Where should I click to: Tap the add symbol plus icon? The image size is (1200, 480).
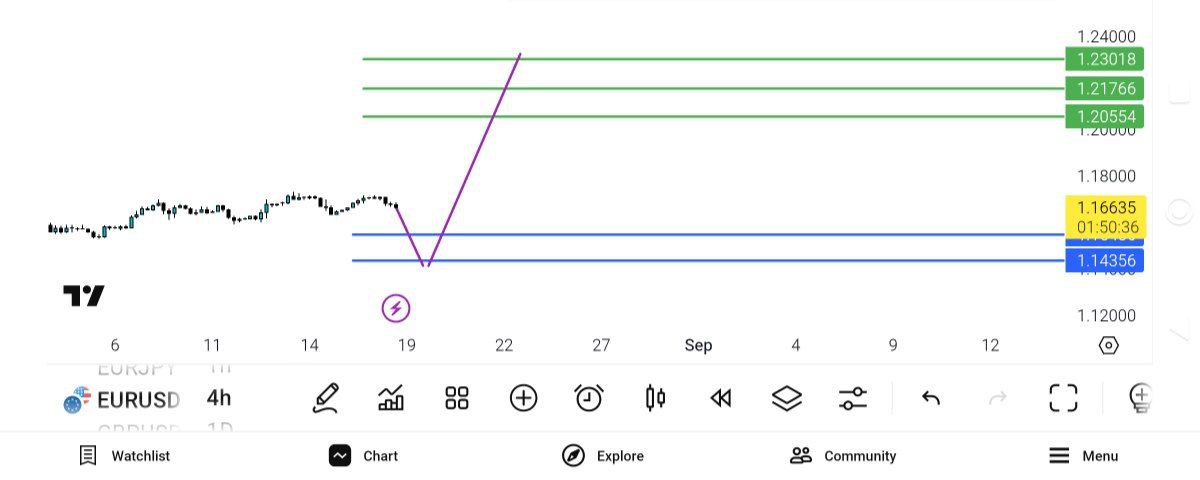click(523, 398)
